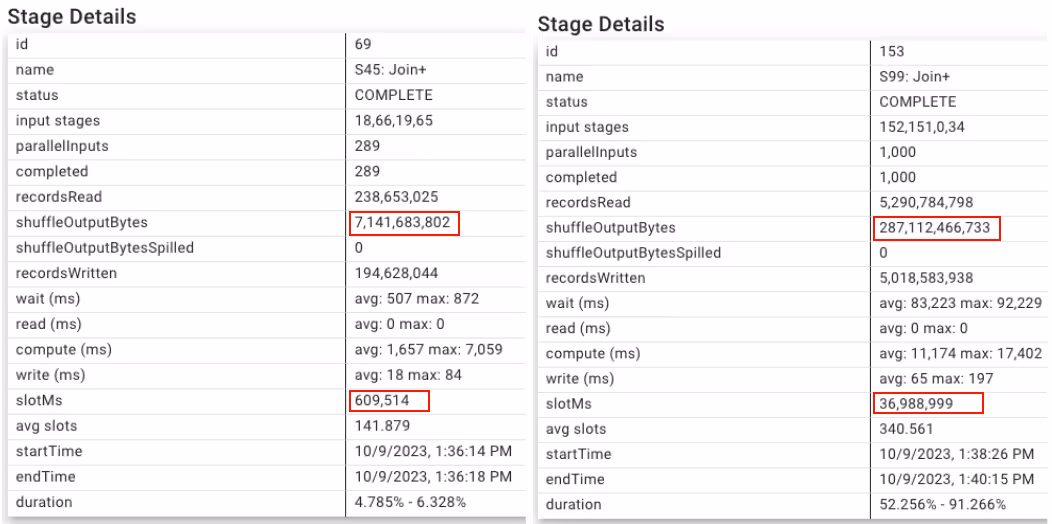Click startTime value 10/9/2023, 1:38:26 PM
Screen dimensions: 1052x524
957,455
